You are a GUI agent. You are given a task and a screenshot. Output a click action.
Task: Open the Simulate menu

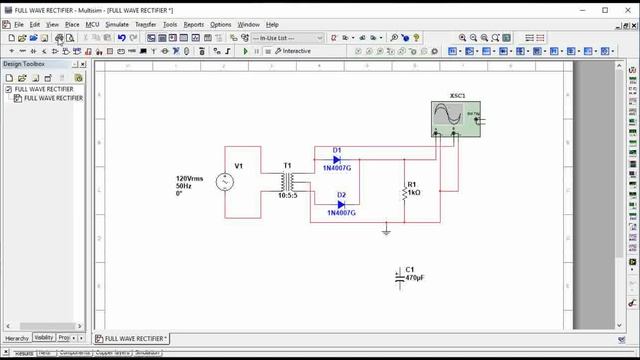click(117, 25)
